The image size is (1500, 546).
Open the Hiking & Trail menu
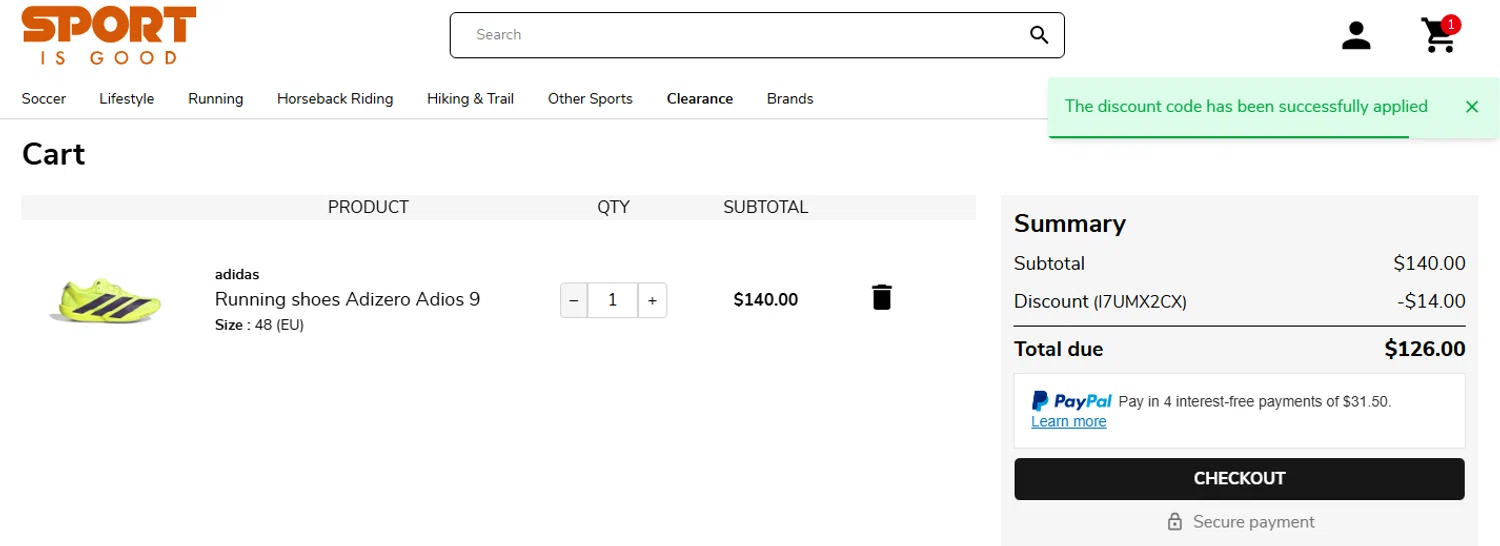470,99
